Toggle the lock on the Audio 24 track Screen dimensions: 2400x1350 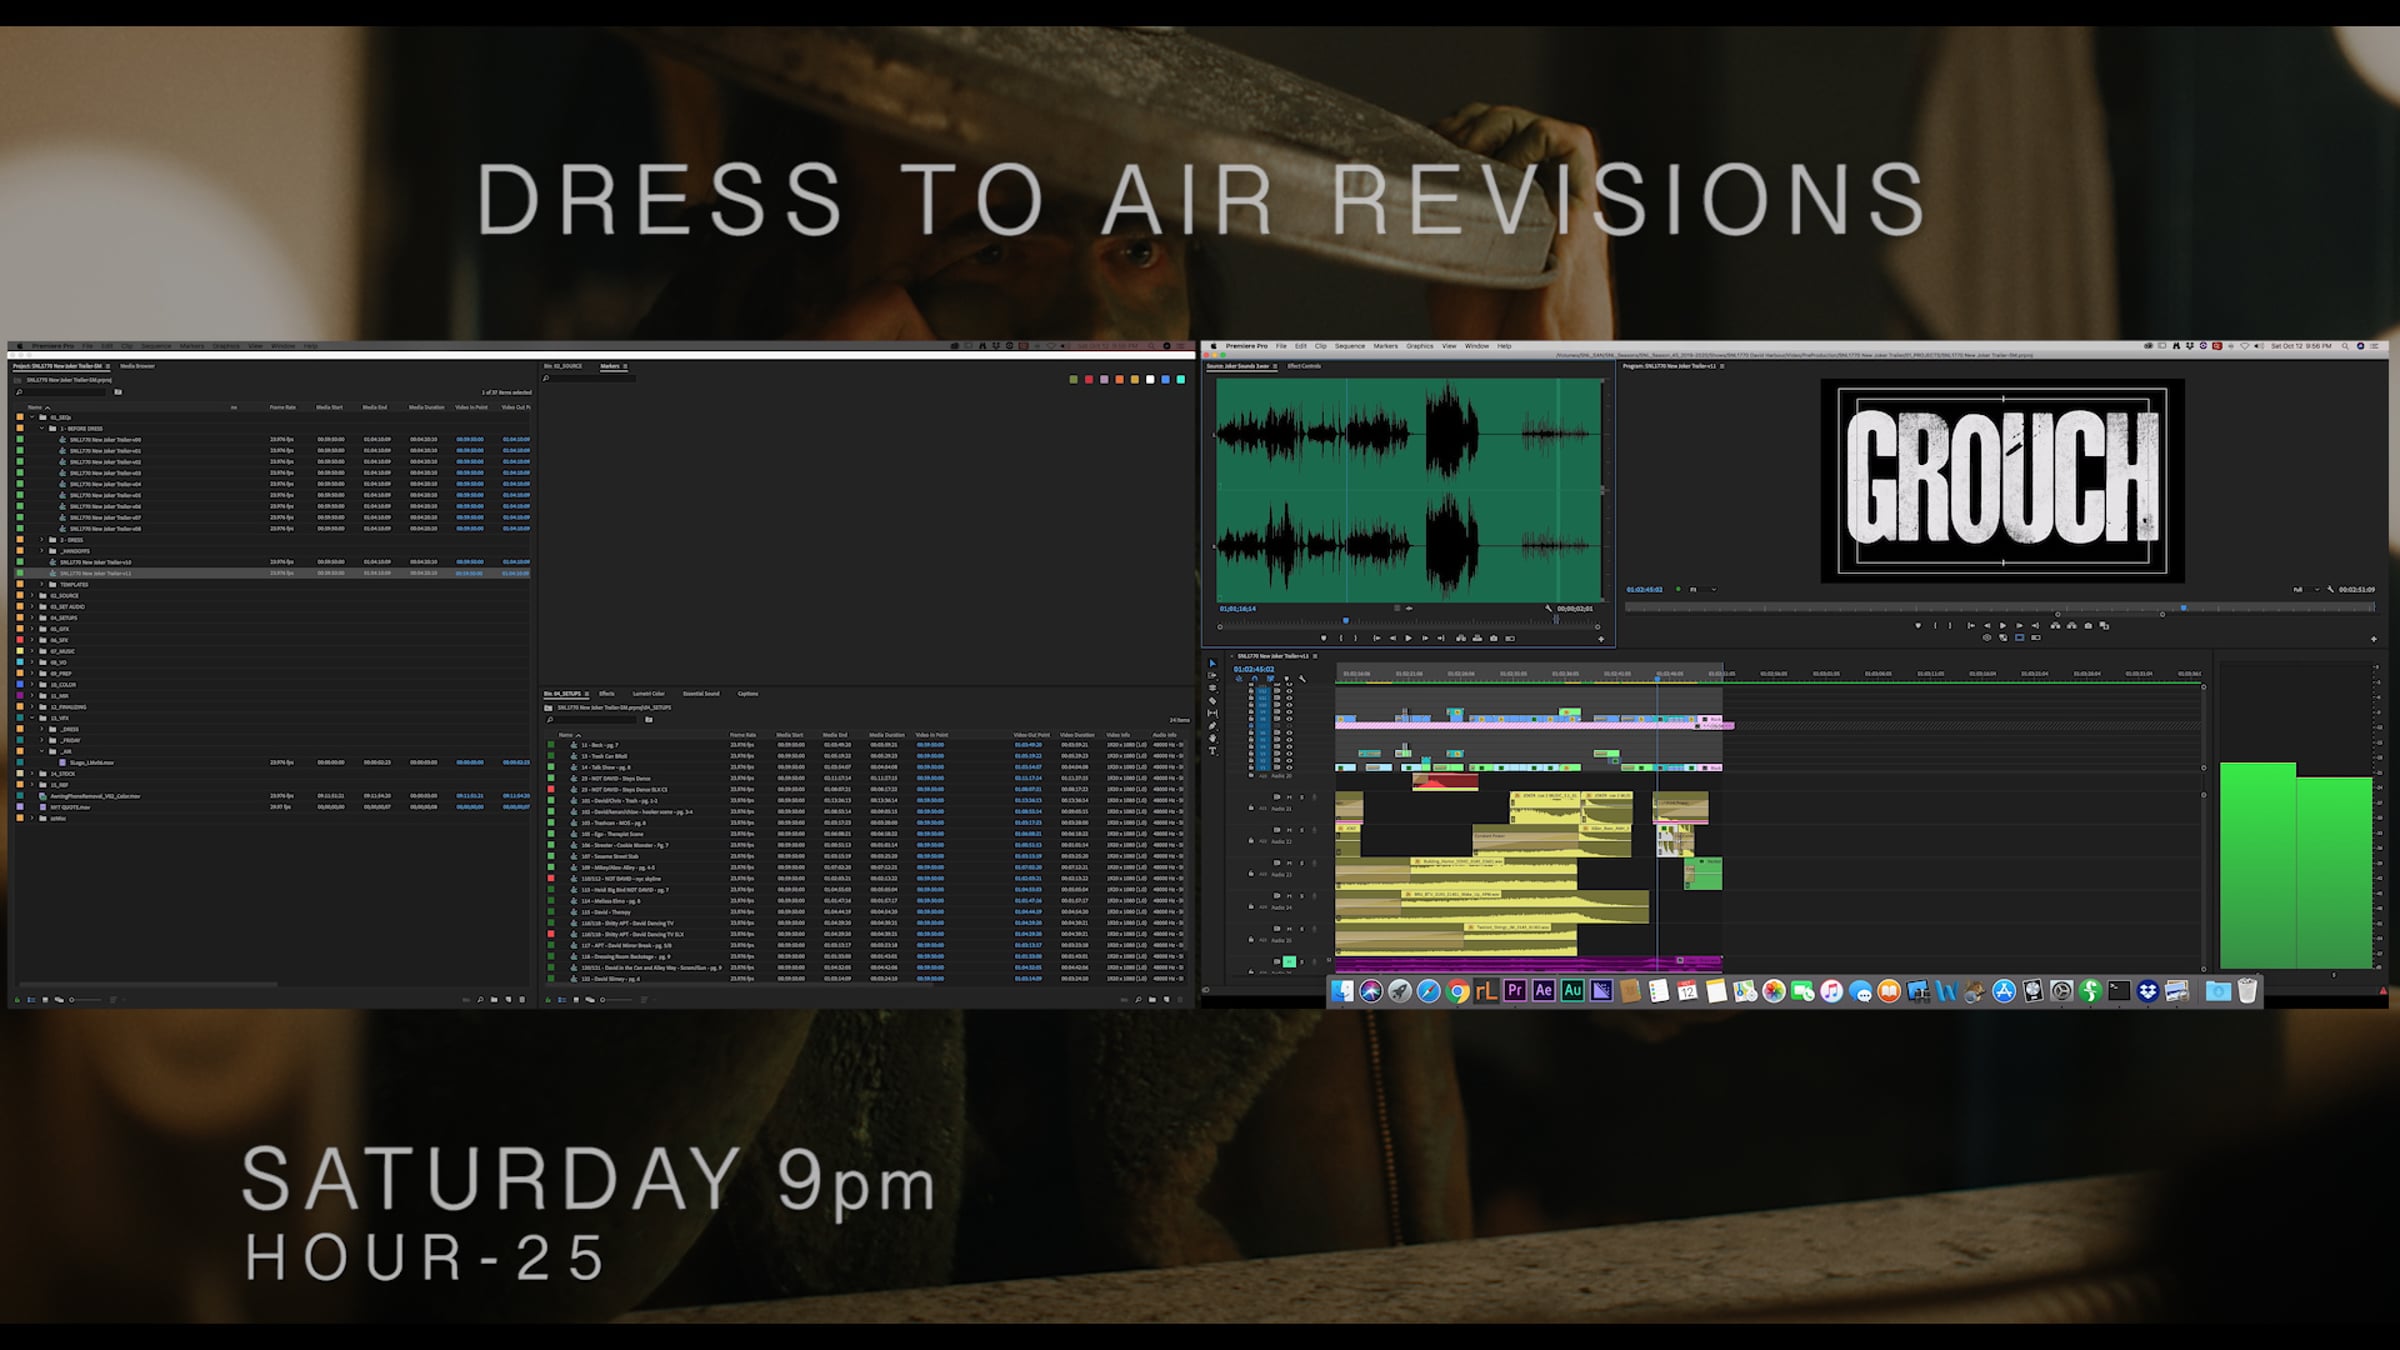[x=1251, y=907]
